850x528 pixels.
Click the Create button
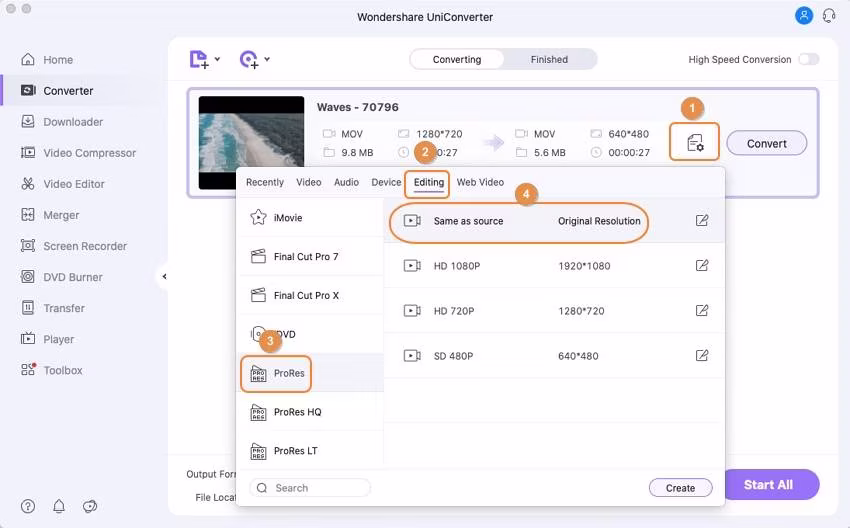click(680, 488)
